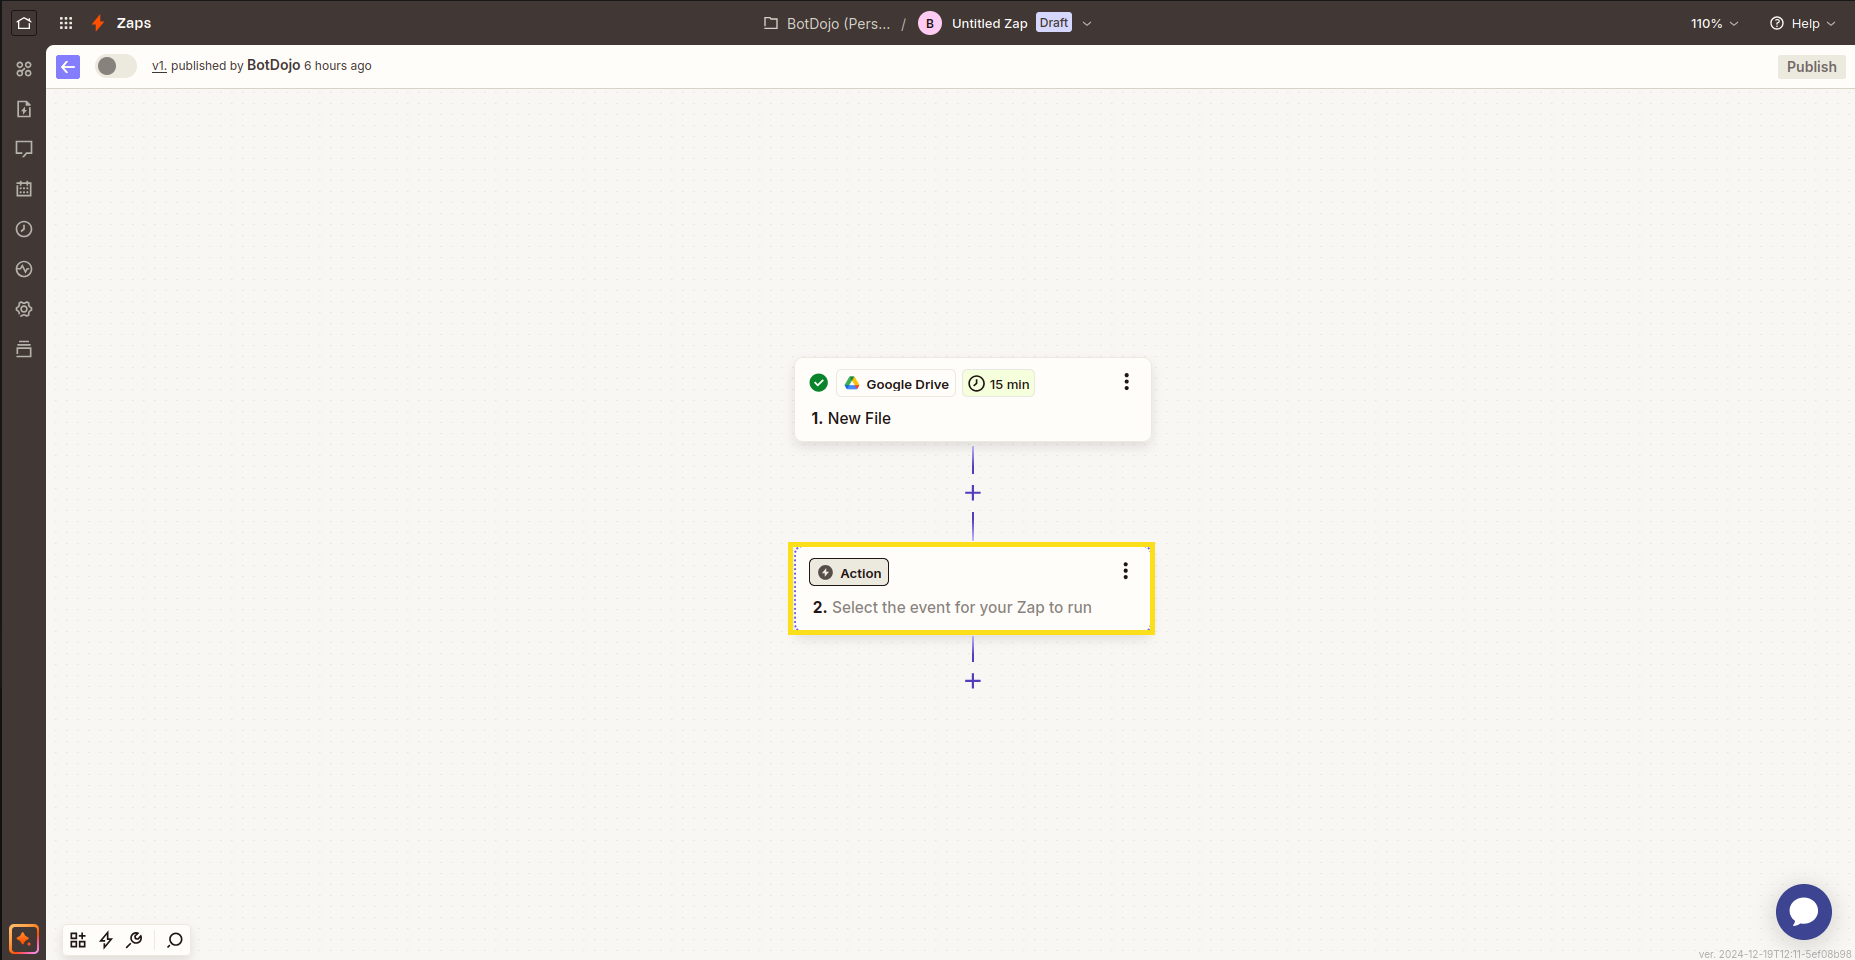Viewport: 1855px width, 960px height.
Task: Click the back arrow button
Action: pyautogui.click(x=68, y=67)
